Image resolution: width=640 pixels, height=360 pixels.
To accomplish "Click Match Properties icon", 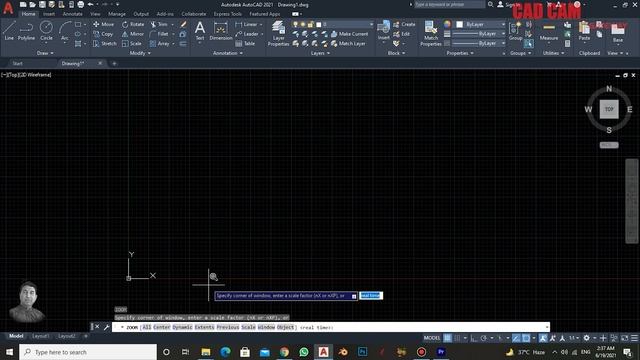I will [431, 33].
